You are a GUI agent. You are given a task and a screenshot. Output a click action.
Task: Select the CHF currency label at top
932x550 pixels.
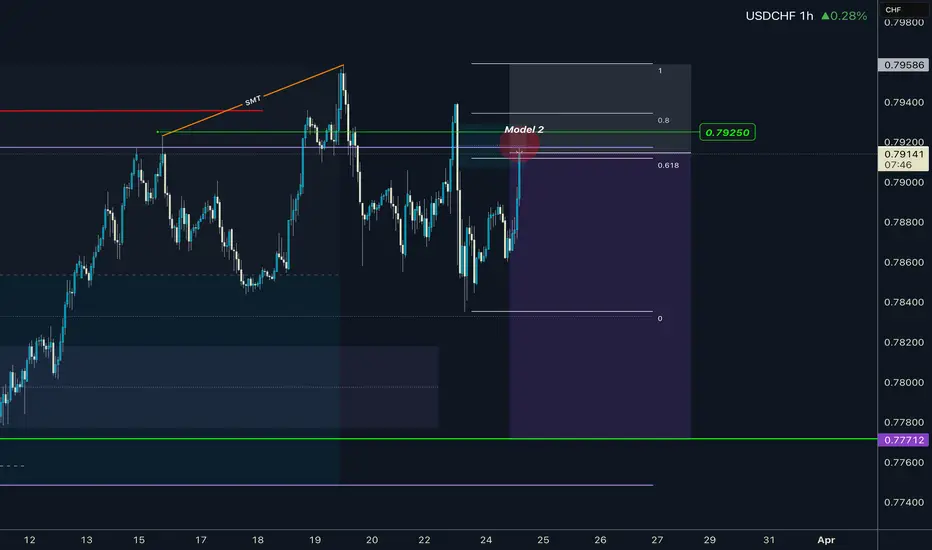point(893,10)
